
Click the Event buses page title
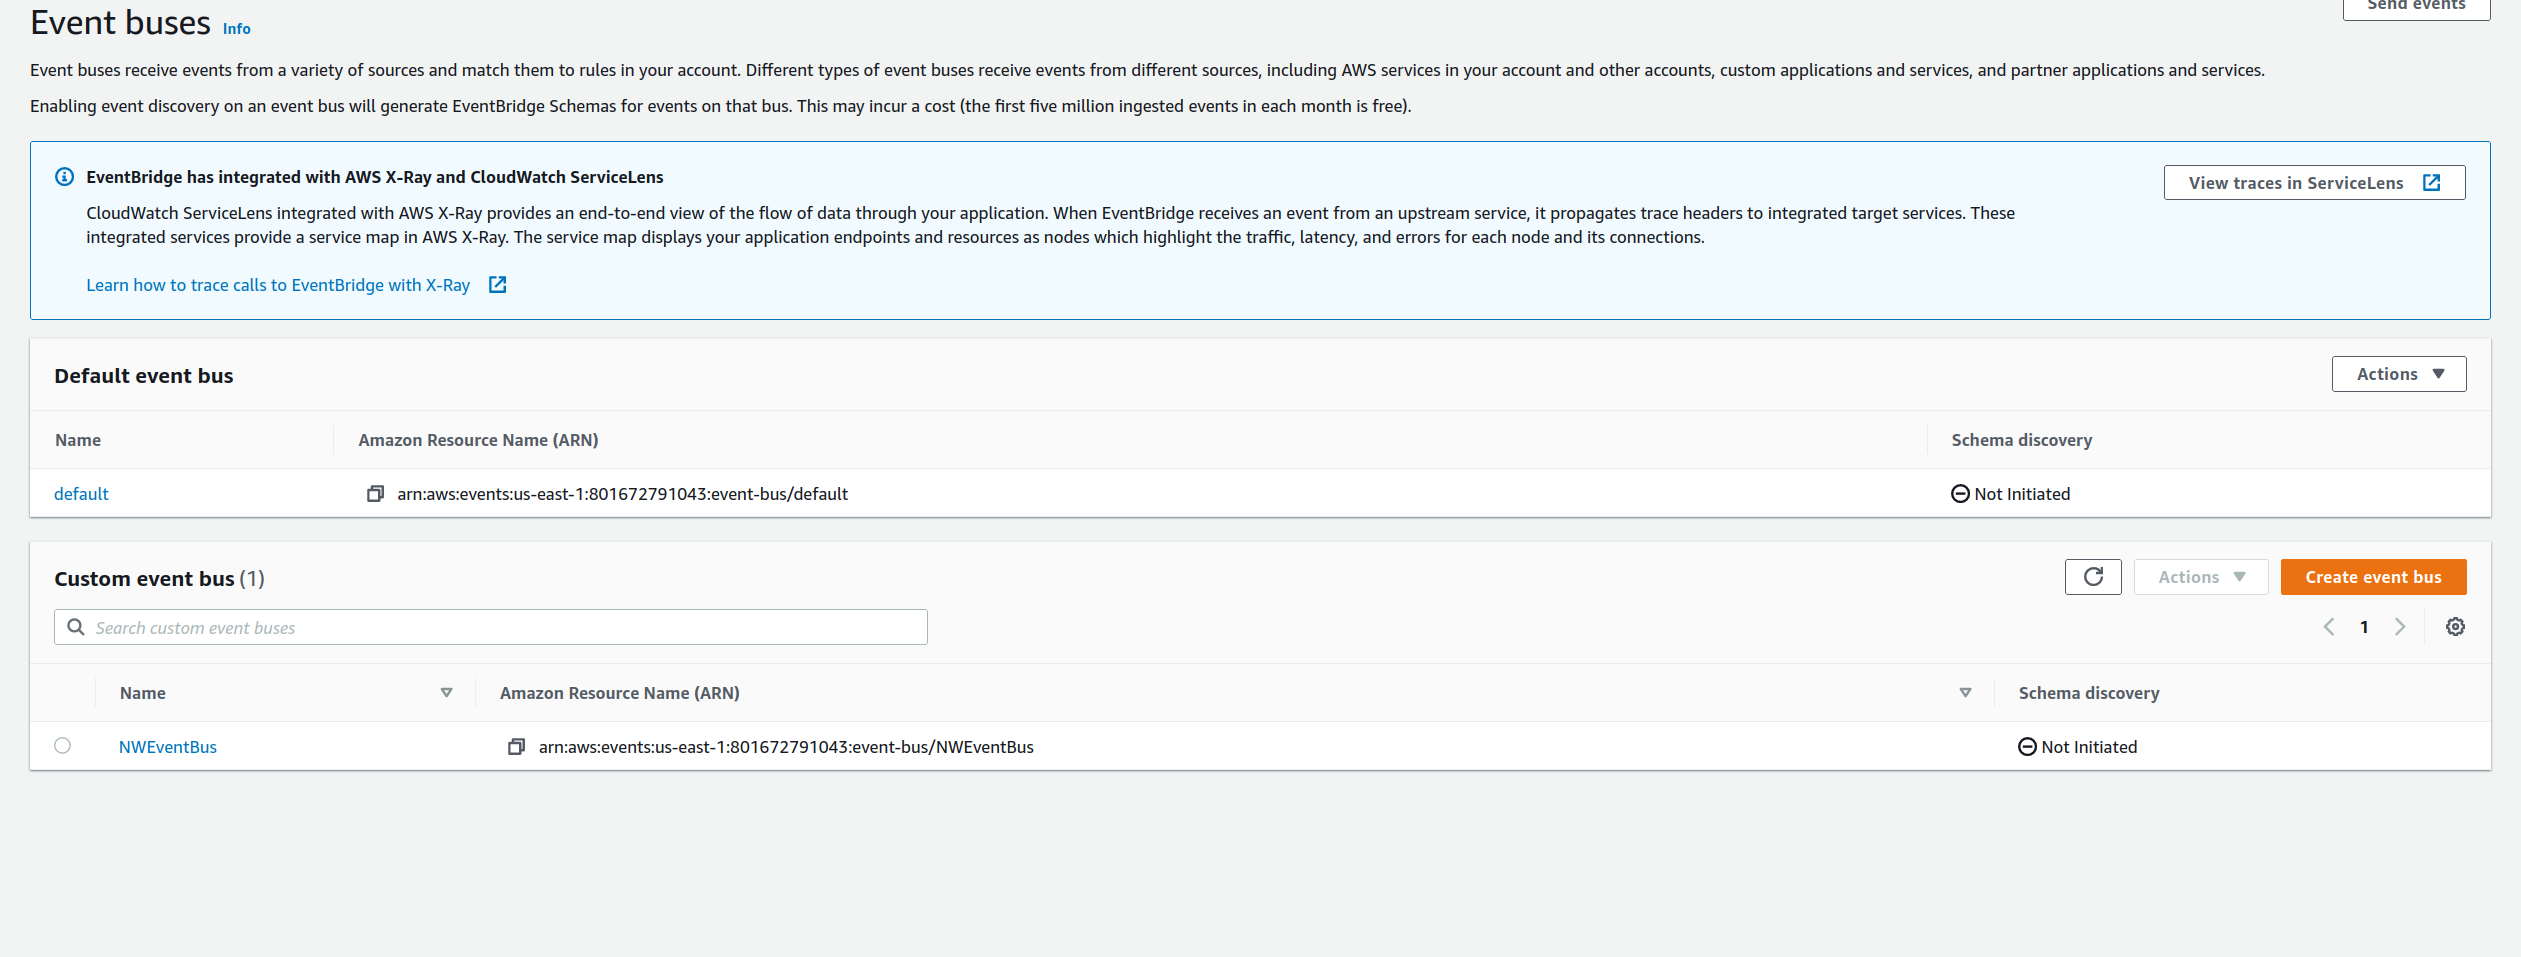click(120, 22)
